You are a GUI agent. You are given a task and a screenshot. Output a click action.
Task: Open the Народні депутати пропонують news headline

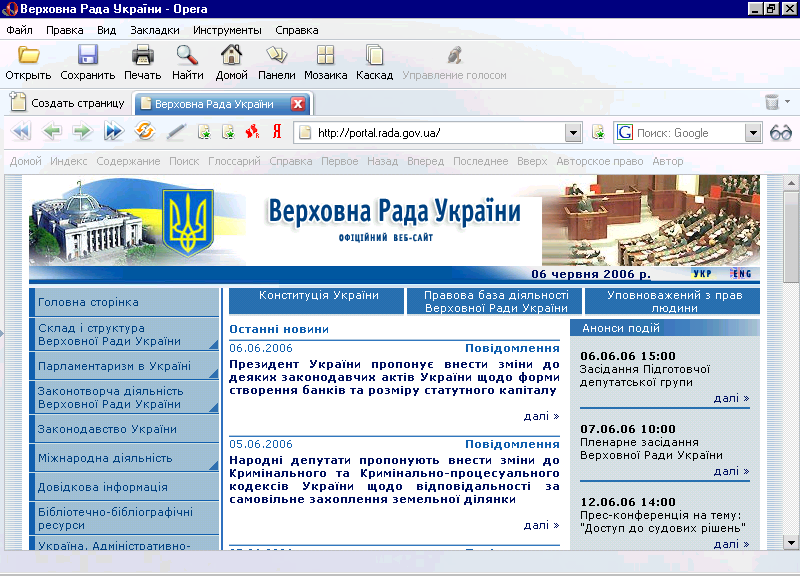[394, 480]
